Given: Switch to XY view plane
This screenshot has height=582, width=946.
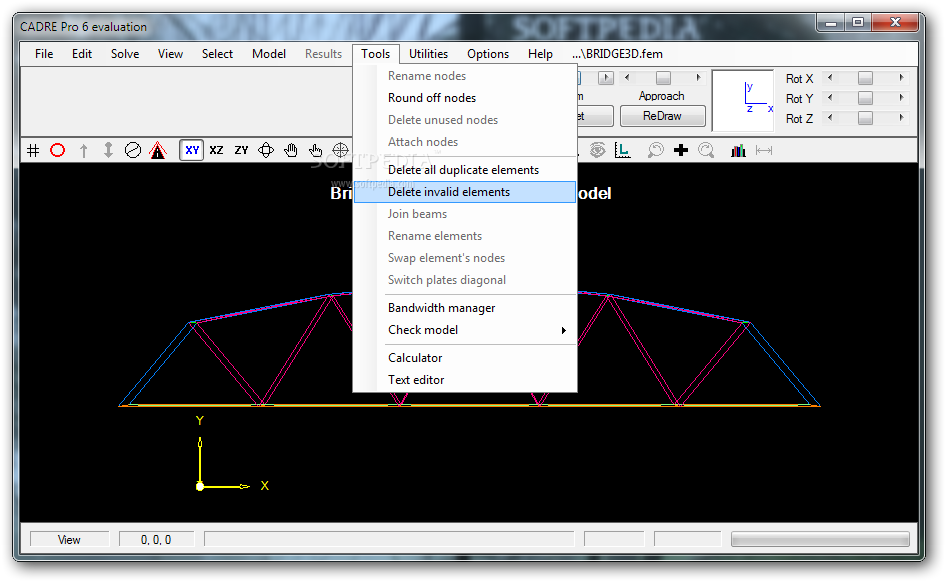Looking at the screenshot, I should (x=192, y=150).
